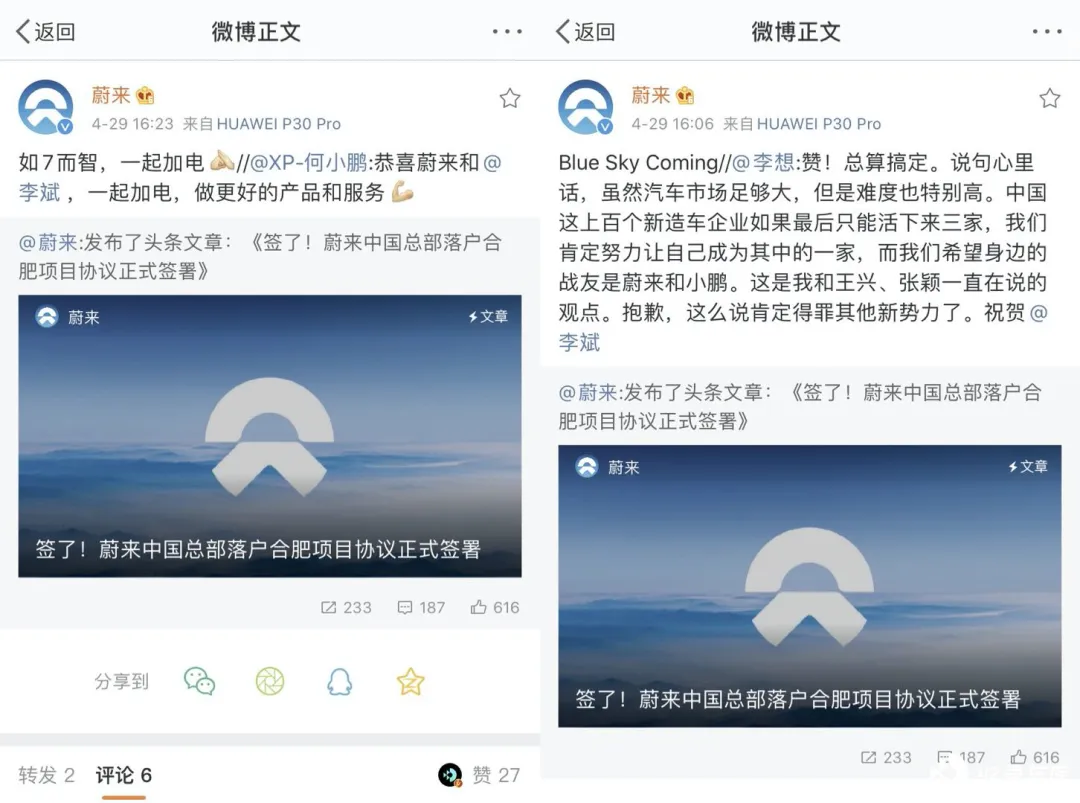The width and height of the screenshot is (1080, 803).
Task: Share to WeChat Moments aperture icon
Action: point(270,681)
